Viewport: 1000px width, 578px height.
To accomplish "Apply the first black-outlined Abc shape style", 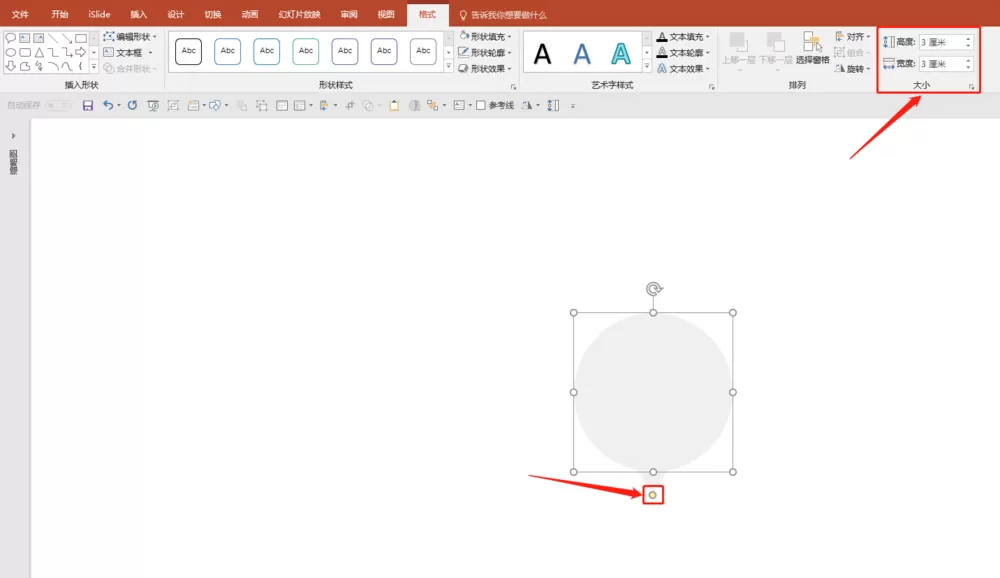I will pyautogui.click(x=189, y=51).
